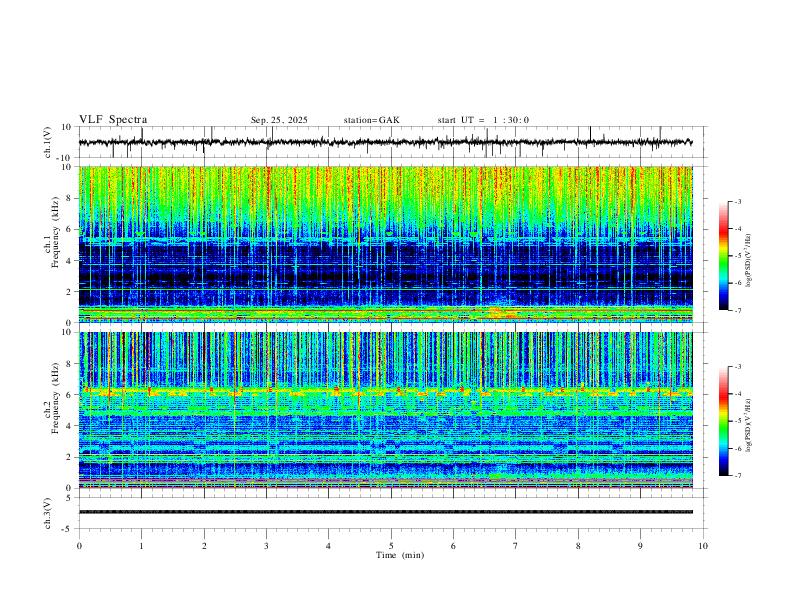
Task: Click the "ch.1(V)" axis label
Action: (x=48, y=142)
